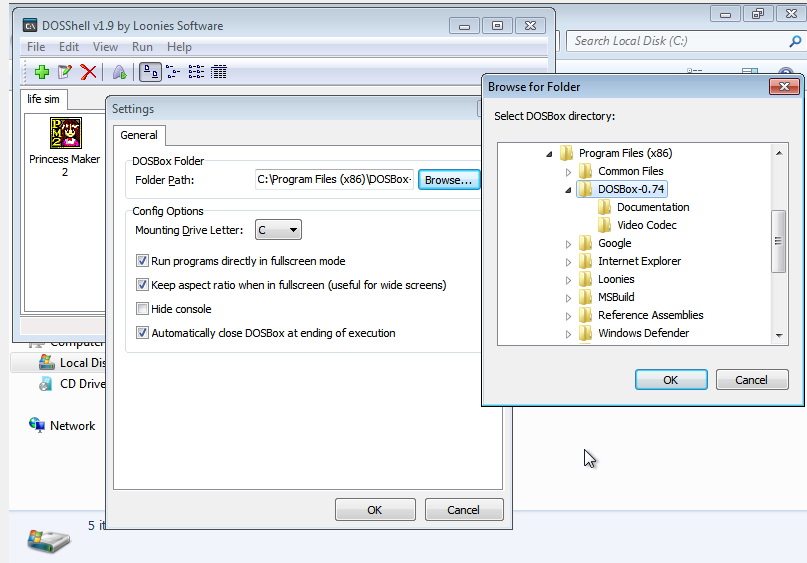Click the folder tree scroll down arrow
Viewport: 807px width, 563px height.
tap(779, 336)
